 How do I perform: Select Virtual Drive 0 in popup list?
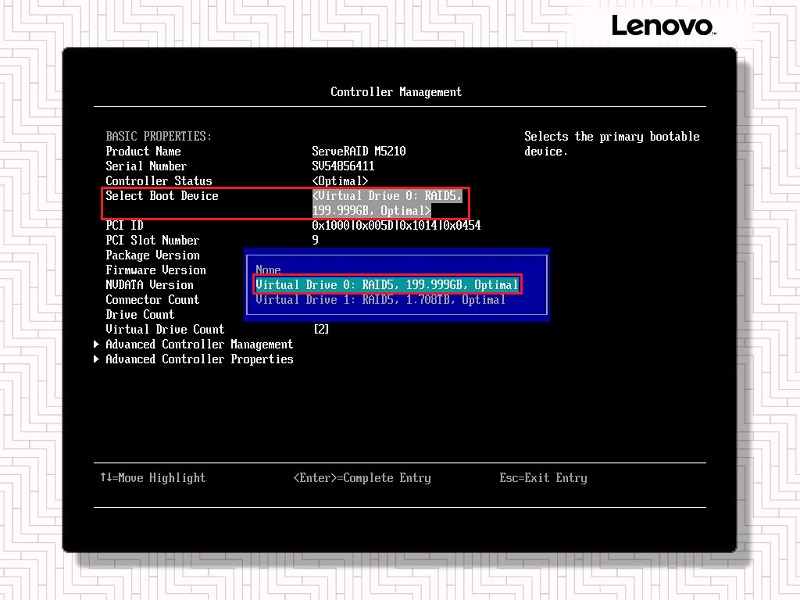tap(387, 285)
